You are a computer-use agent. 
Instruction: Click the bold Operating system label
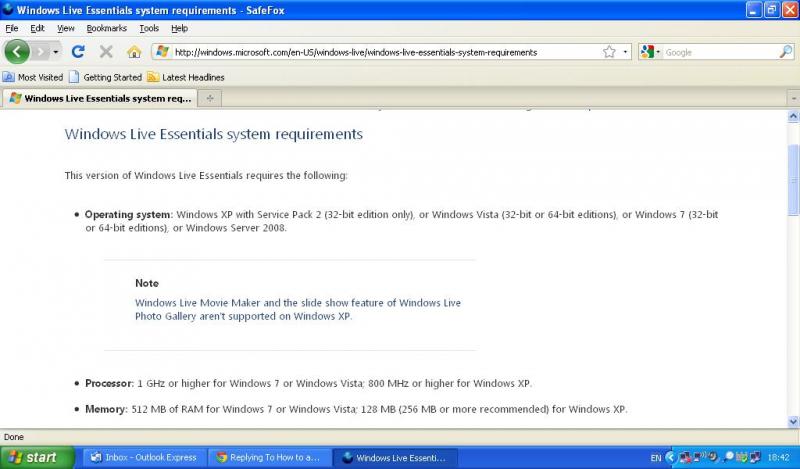point(129,214)
